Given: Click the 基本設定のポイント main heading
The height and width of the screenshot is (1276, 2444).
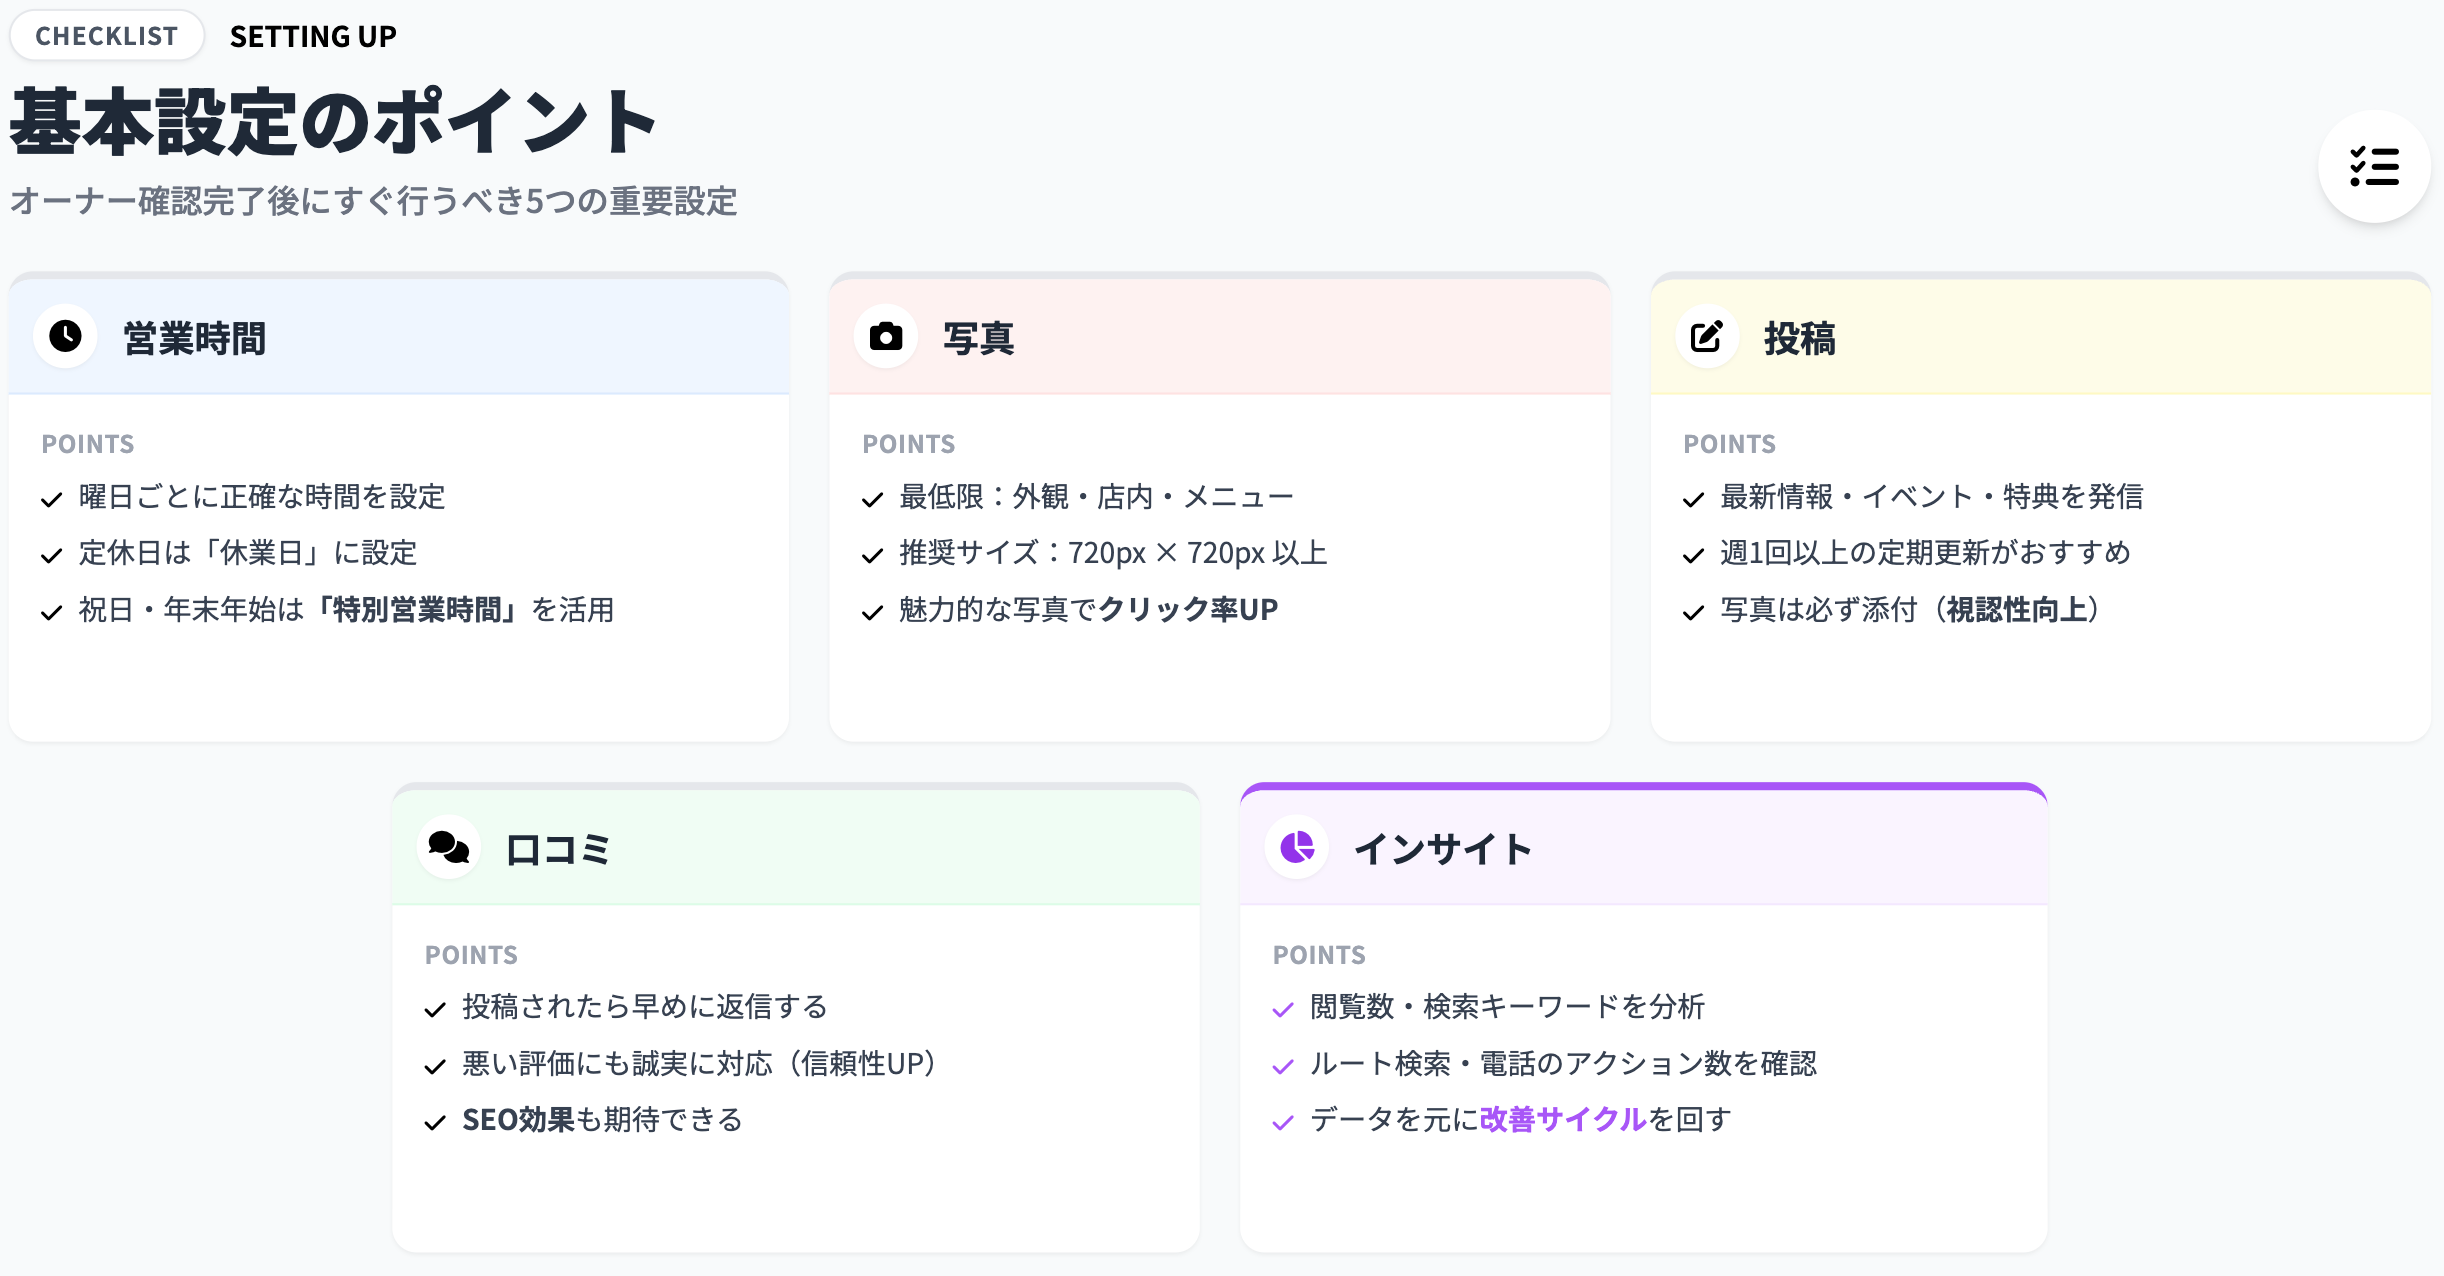Looking at the screenshot, I should click(x=333, y=122).
